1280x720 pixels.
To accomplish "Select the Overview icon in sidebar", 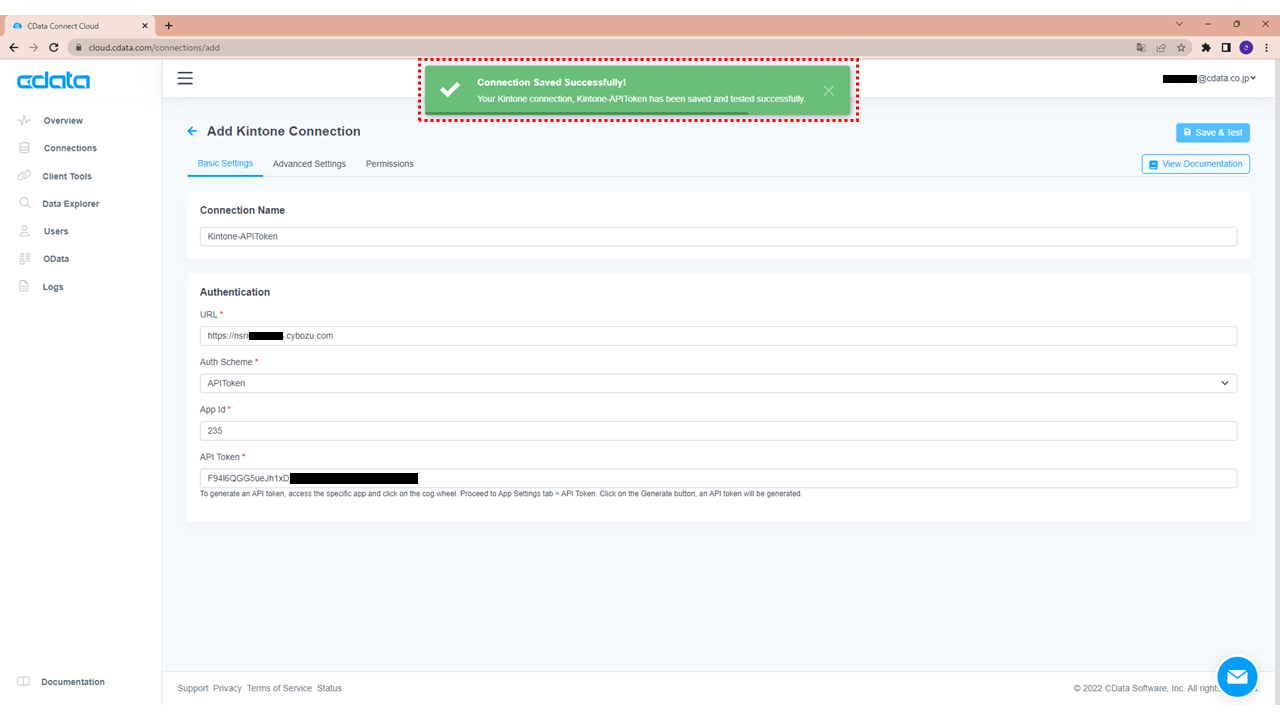I will pos(60,120).
